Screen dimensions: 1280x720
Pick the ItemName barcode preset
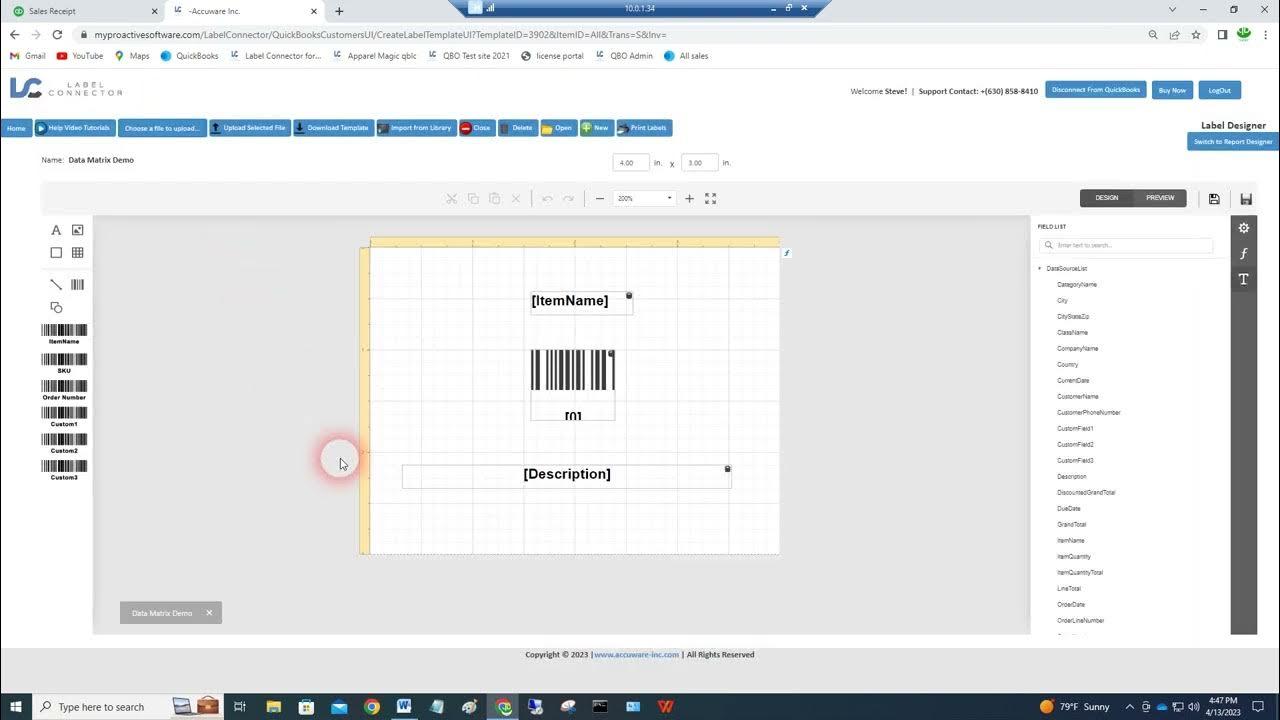point(64,334)
